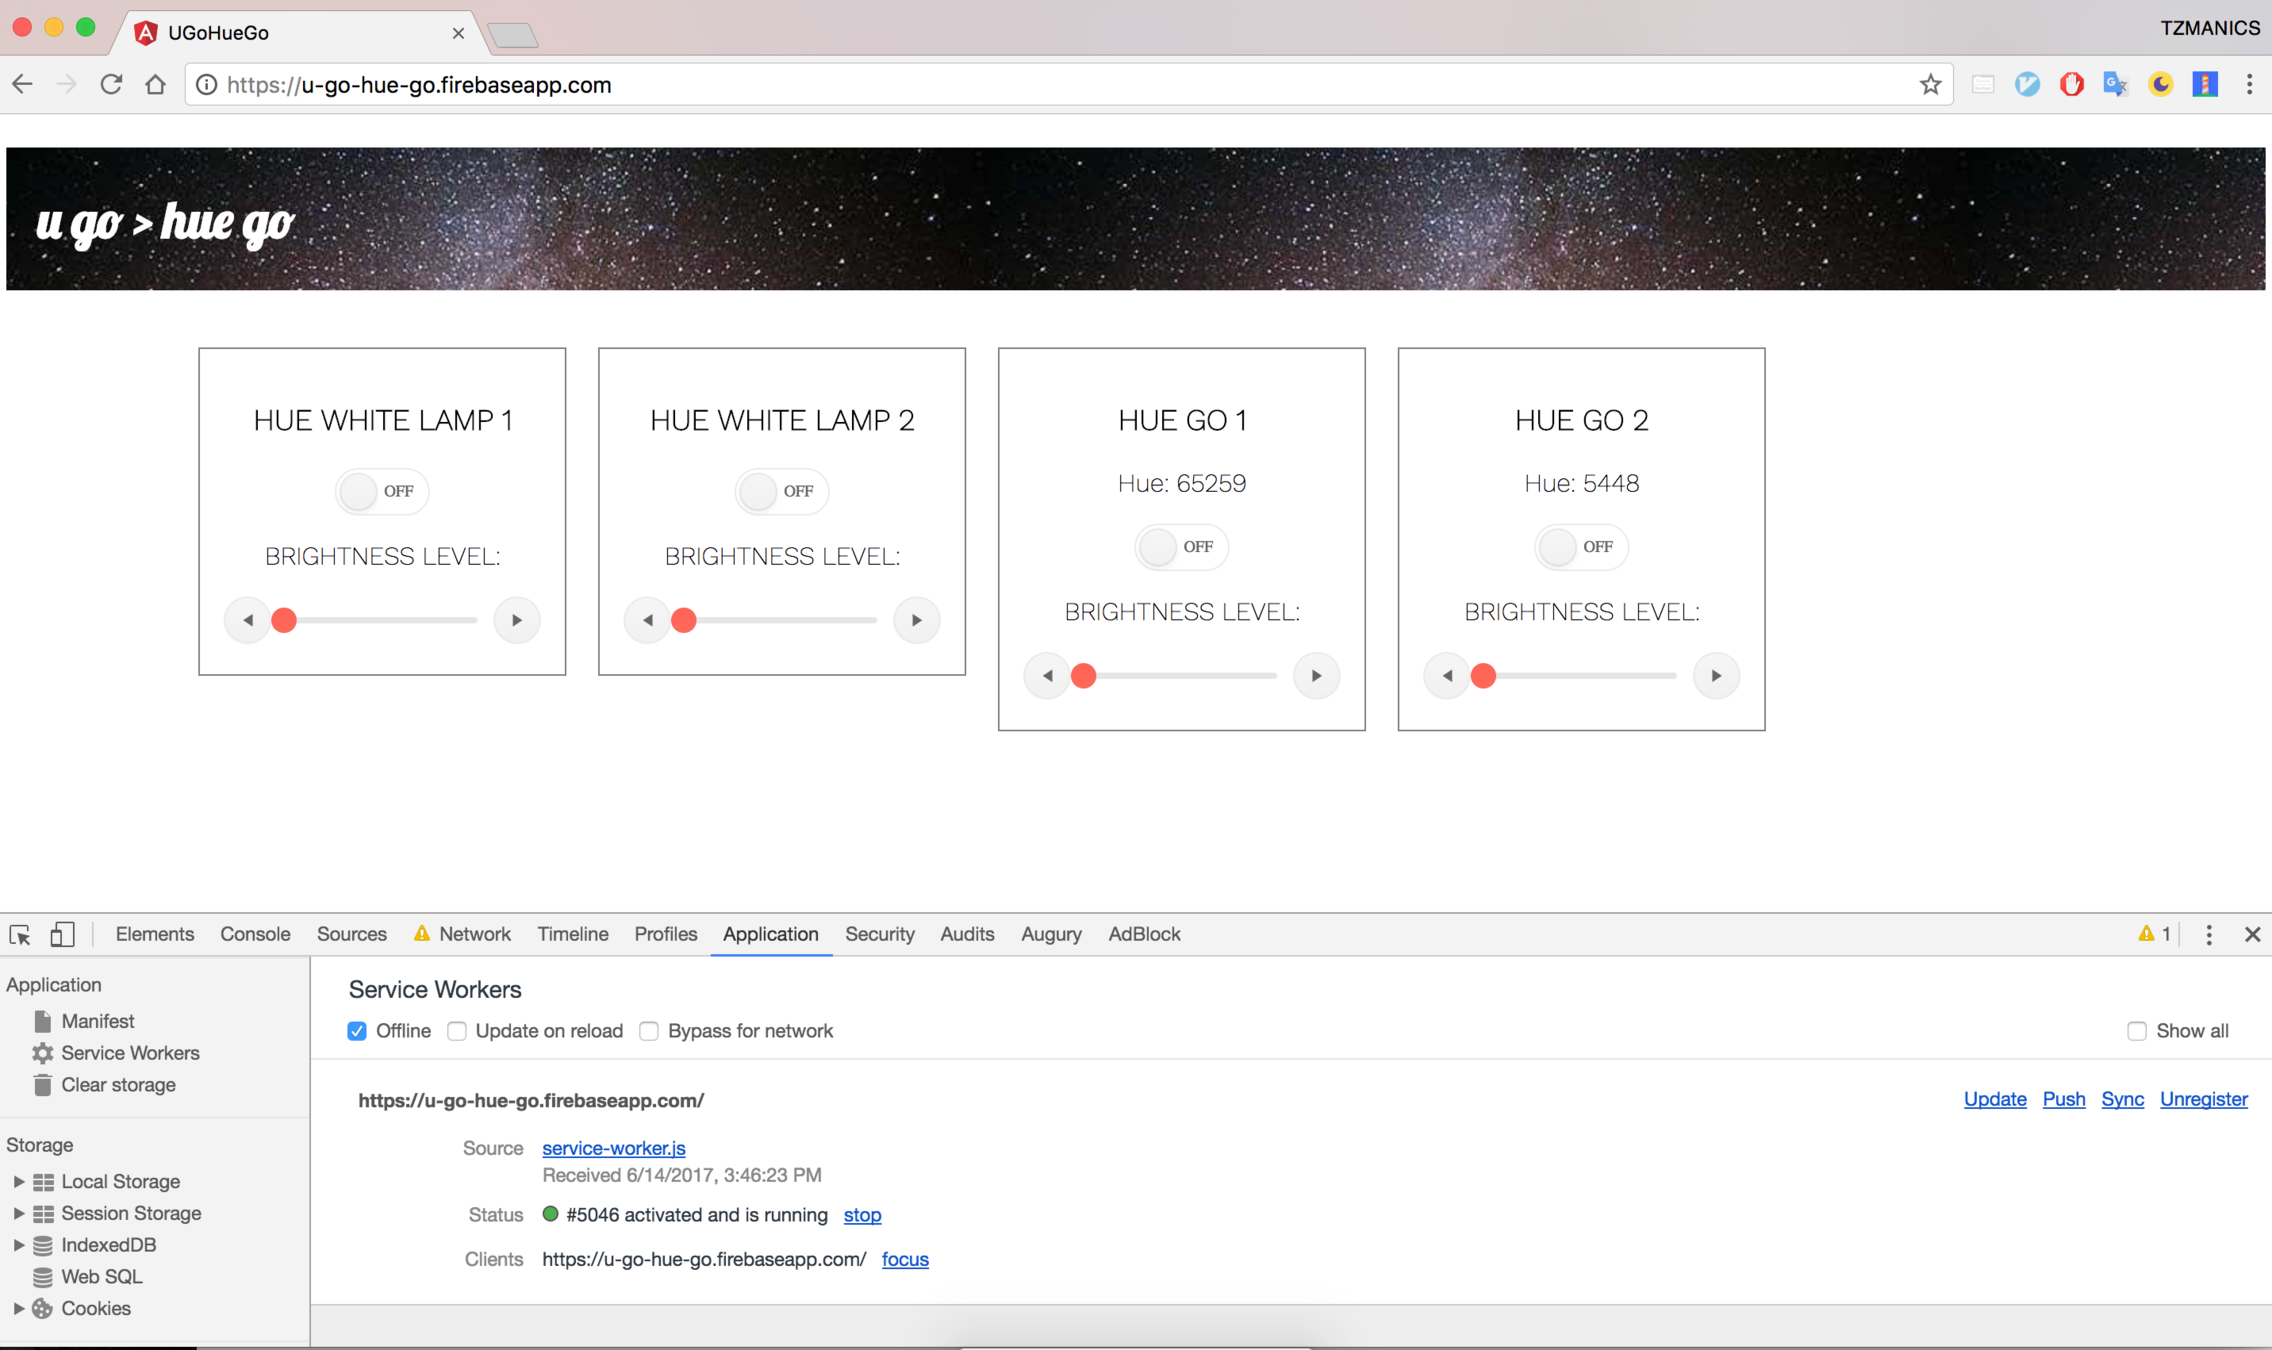
Task: Expand the Cookies tree node
Action: click(x=18, y=1308)
